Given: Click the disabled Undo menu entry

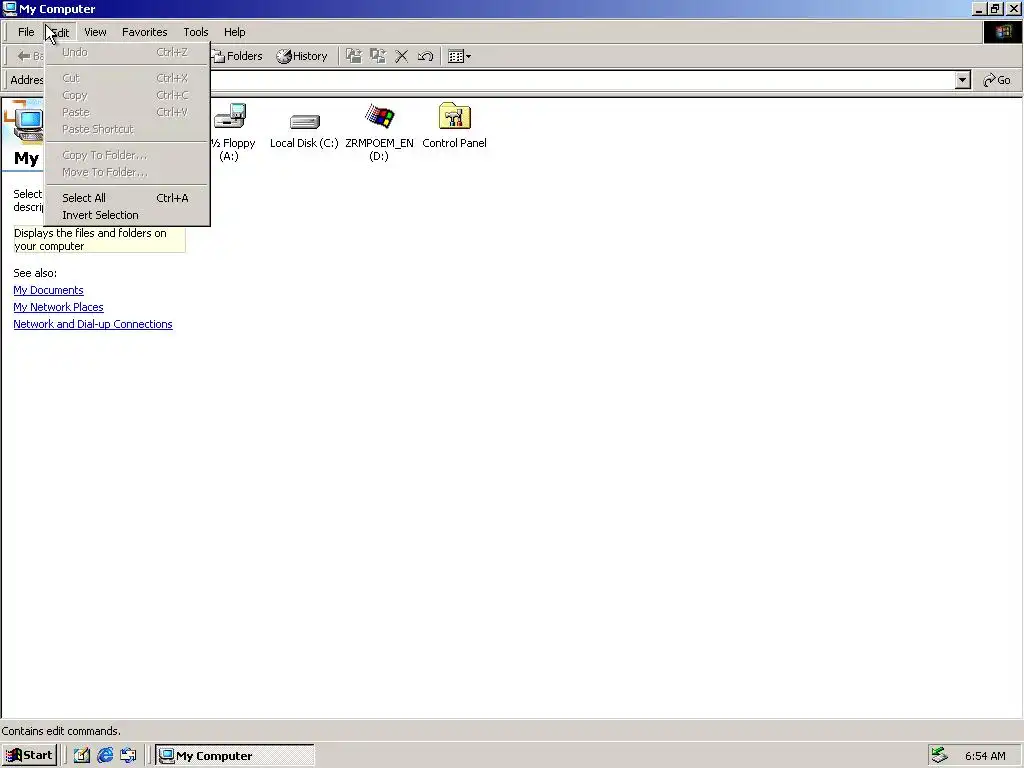Looking at the screenshot, I should (x=127, y=52).
